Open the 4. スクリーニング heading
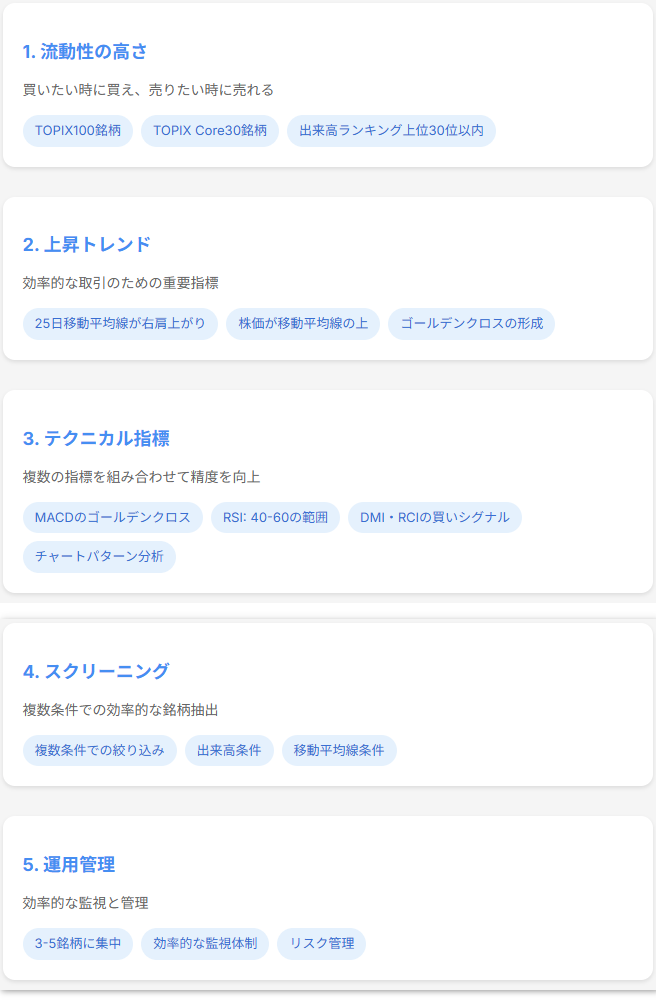 point(96,672)
